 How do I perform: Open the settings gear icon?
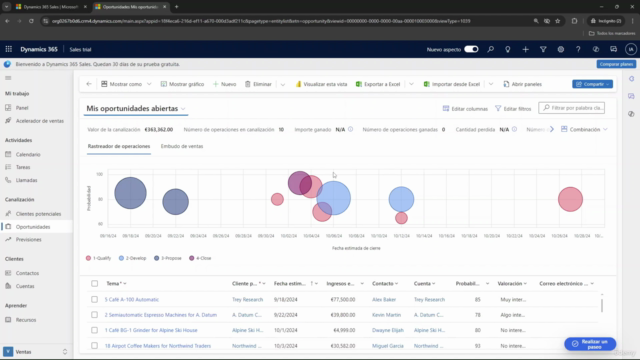[x=561, y=49]
